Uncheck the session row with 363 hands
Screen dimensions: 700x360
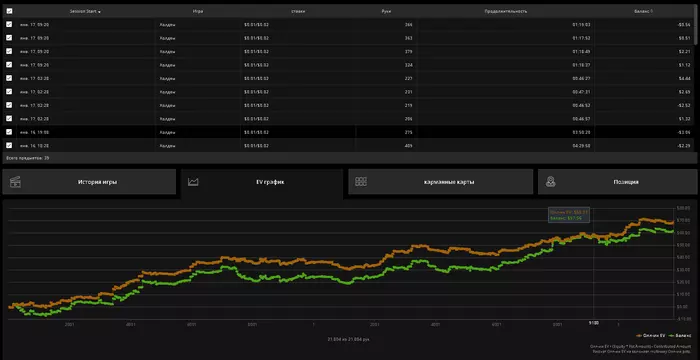click(x=9, y=38)
